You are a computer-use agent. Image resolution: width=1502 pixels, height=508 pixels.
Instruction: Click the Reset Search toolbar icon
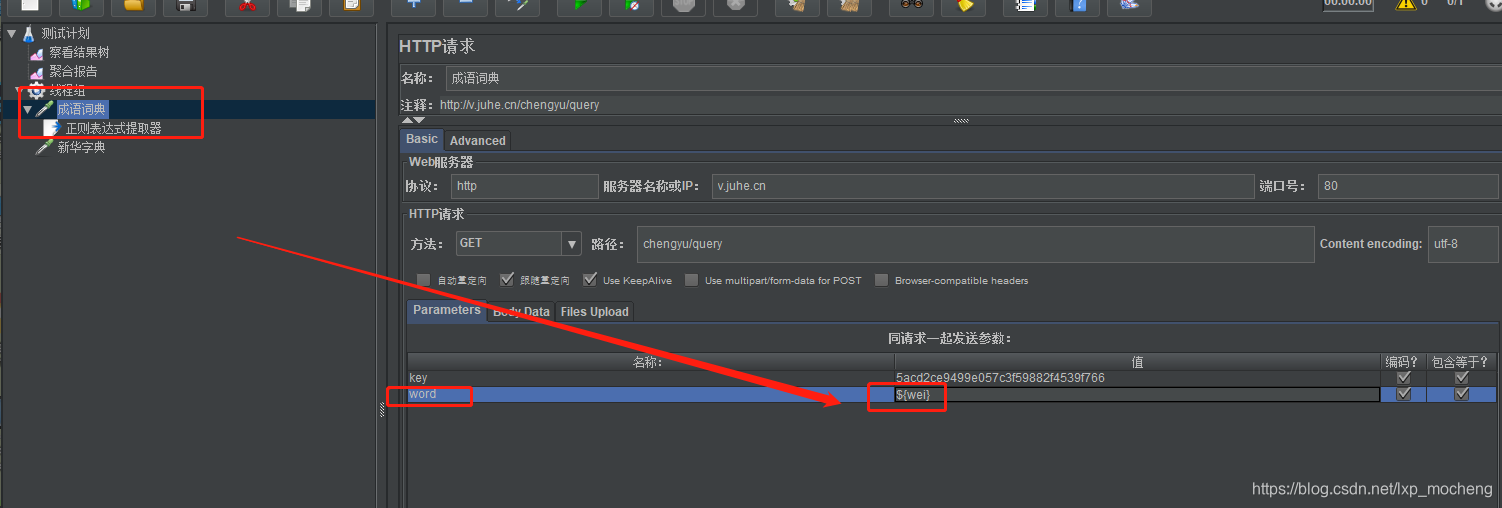coord(963,6)
